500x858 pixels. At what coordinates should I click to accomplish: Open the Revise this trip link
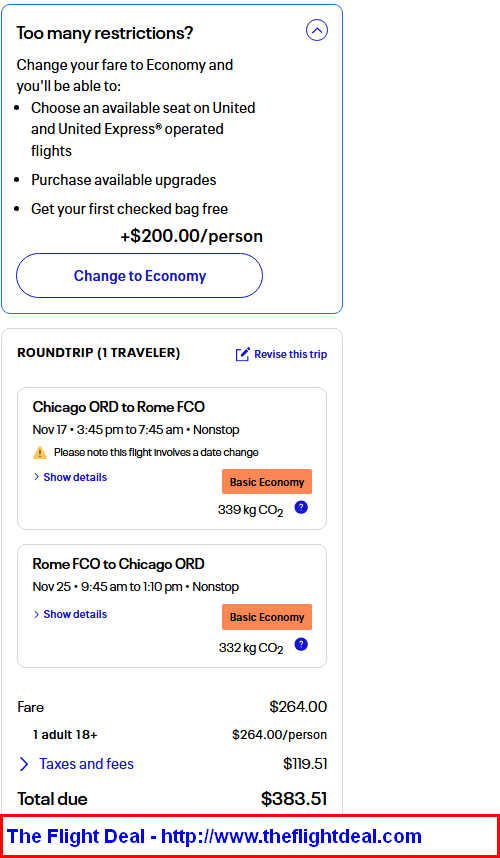[x=290, y=354]
